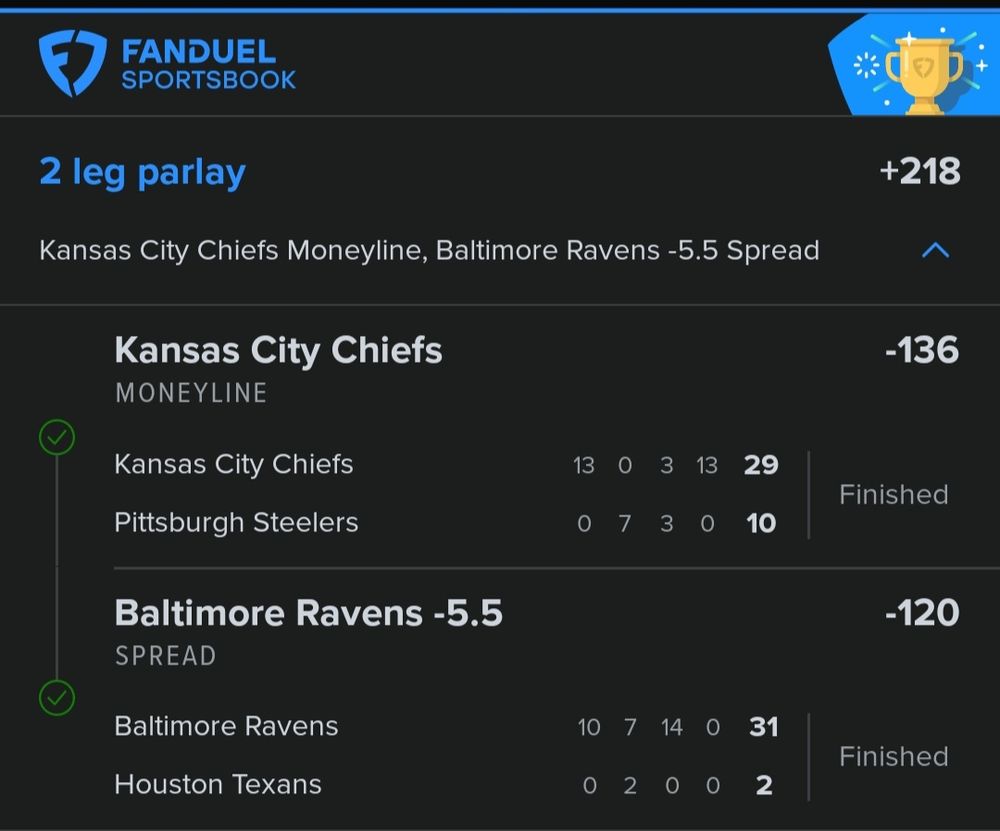Click the Chiefs leg green checkmark
This screenshot has width=1000, height=831.
[57, 437]
